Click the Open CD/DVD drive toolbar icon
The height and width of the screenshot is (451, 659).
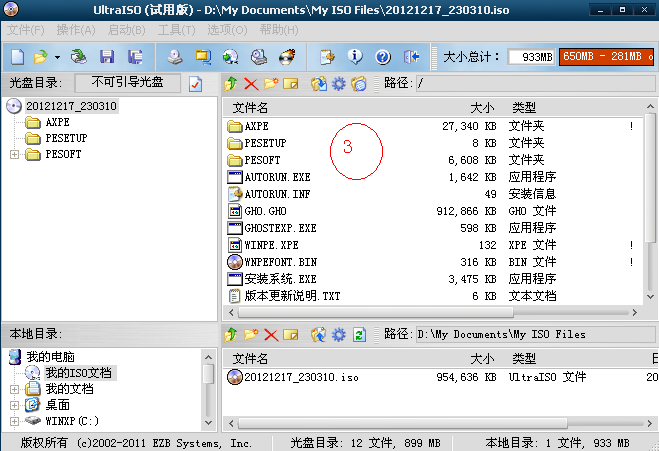79,57
